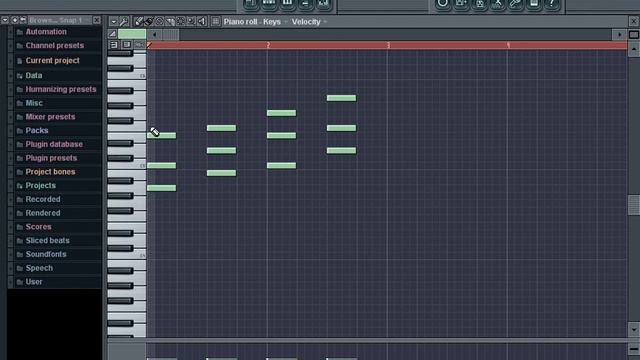640x360 pixels.
Task: Open the Plugin database folder
Action: [x=55, y=144]
